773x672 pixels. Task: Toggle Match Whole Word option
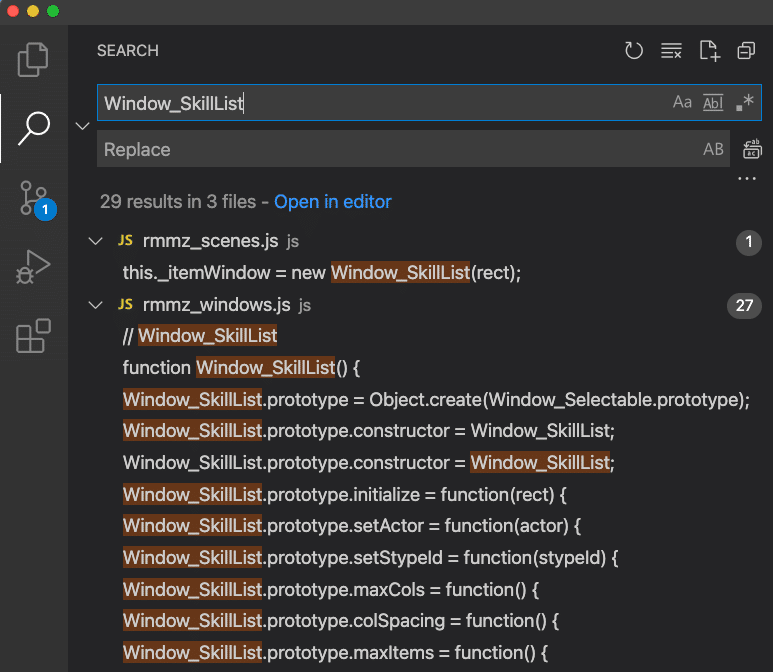click(713, 103)
